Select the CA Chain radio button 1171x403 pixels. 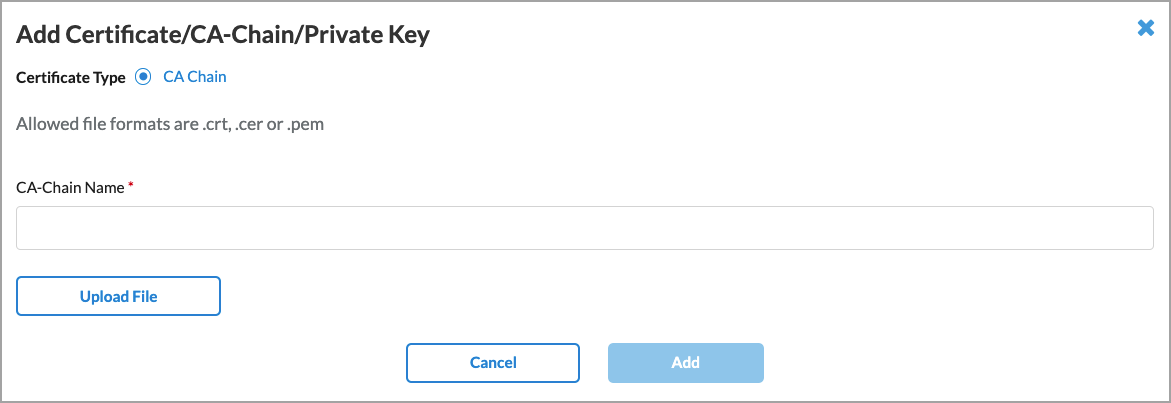coord(142,77)
